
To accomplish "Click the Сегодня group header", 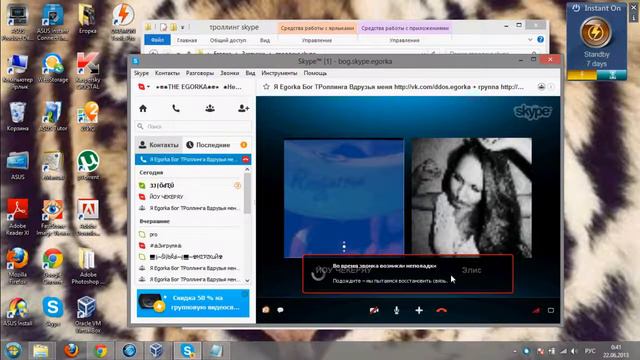I will click(x=151, y=172).
